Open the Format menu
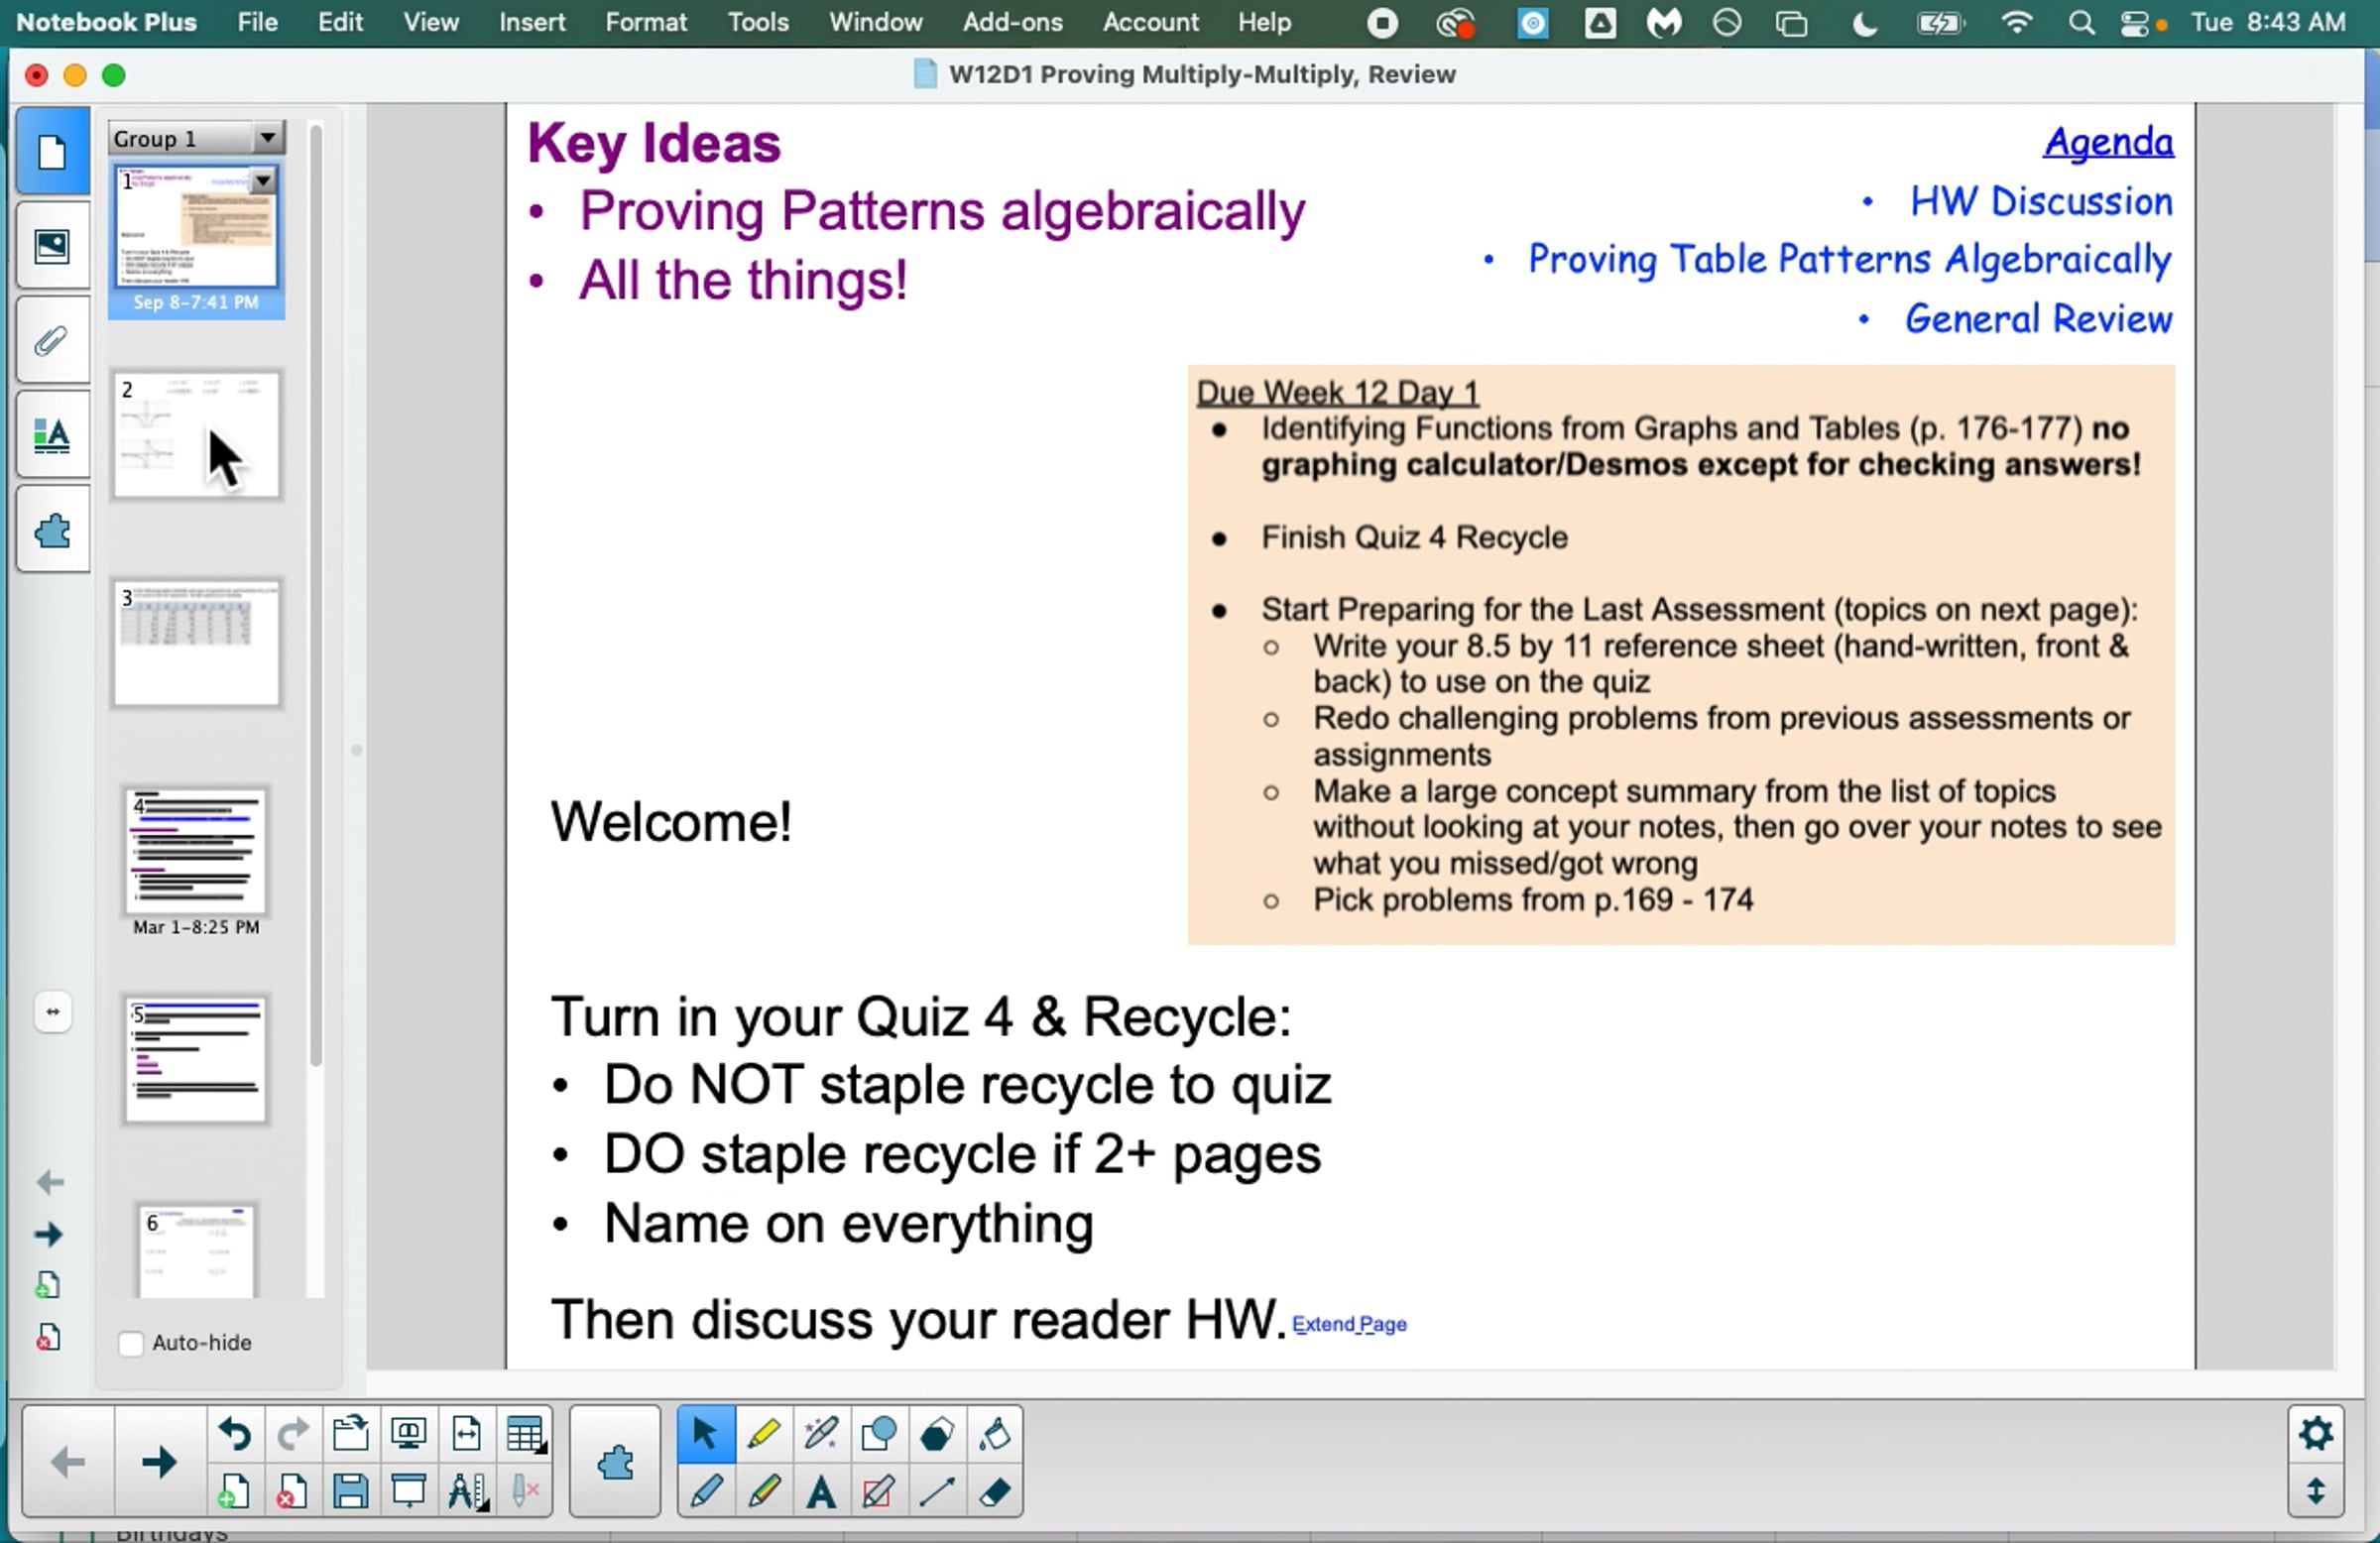This screenshot has height=1543, width=2380. pos(645,22)
